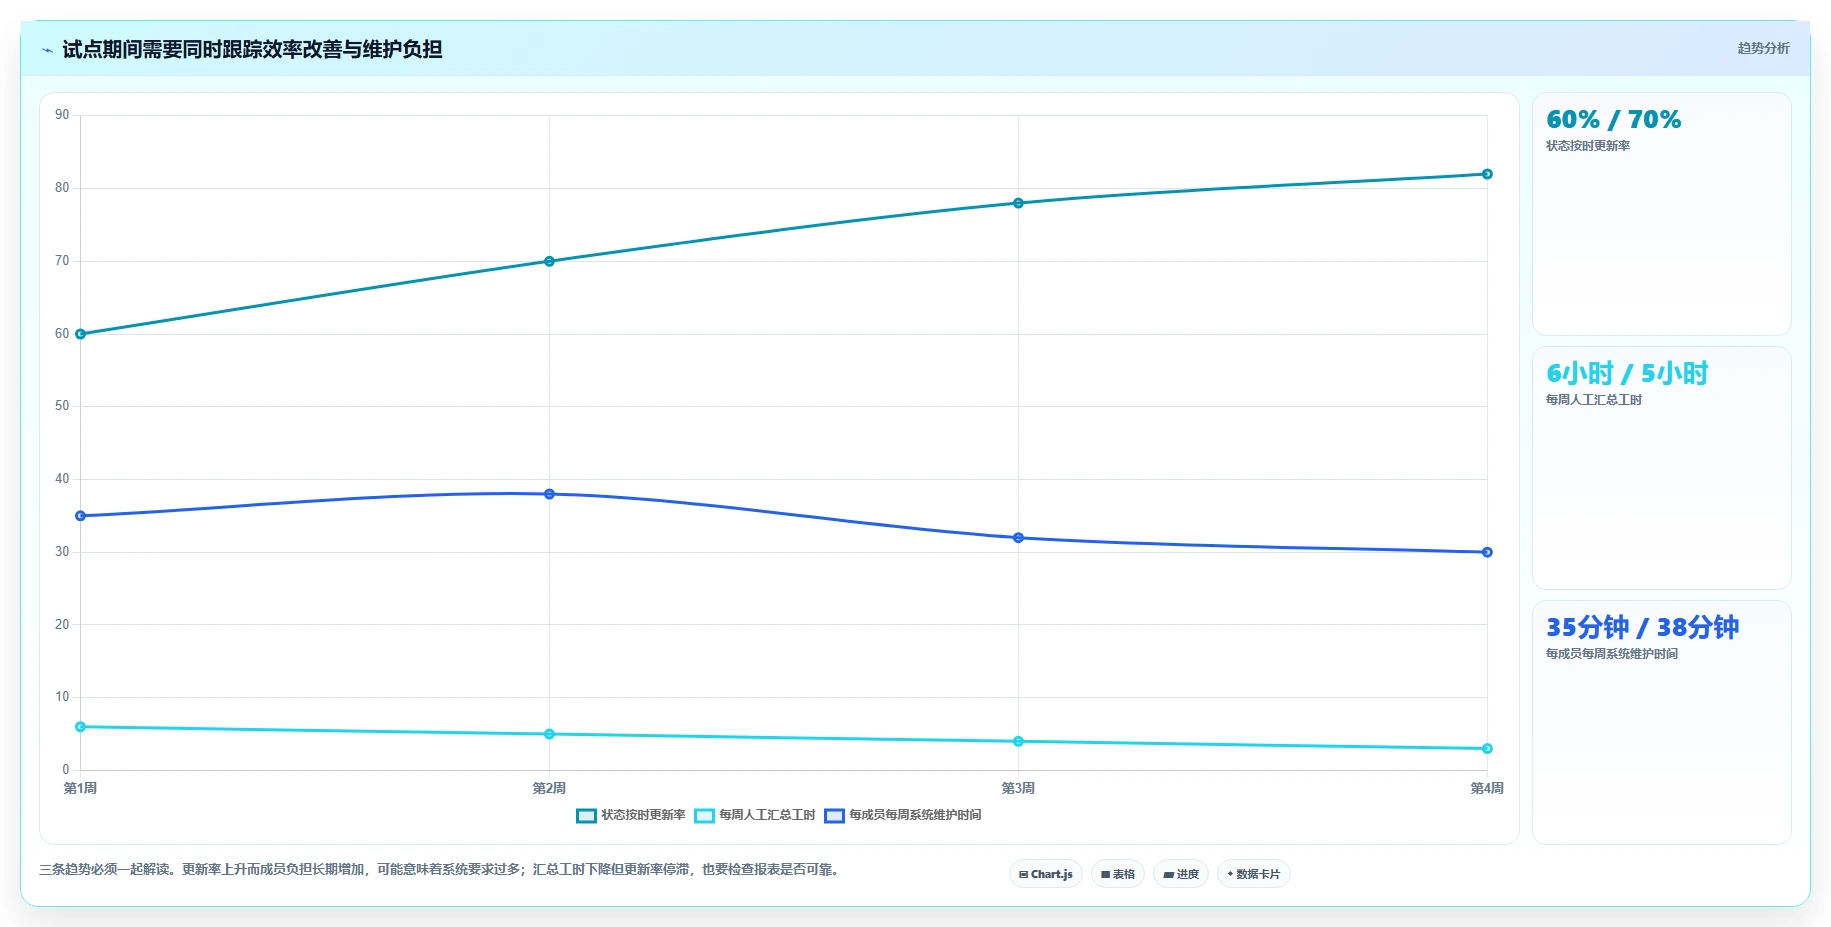Viewport: 1831px width, 927px height.
Task: Click the 第3周 x-axis label
Action: [x=1018, y=788]
